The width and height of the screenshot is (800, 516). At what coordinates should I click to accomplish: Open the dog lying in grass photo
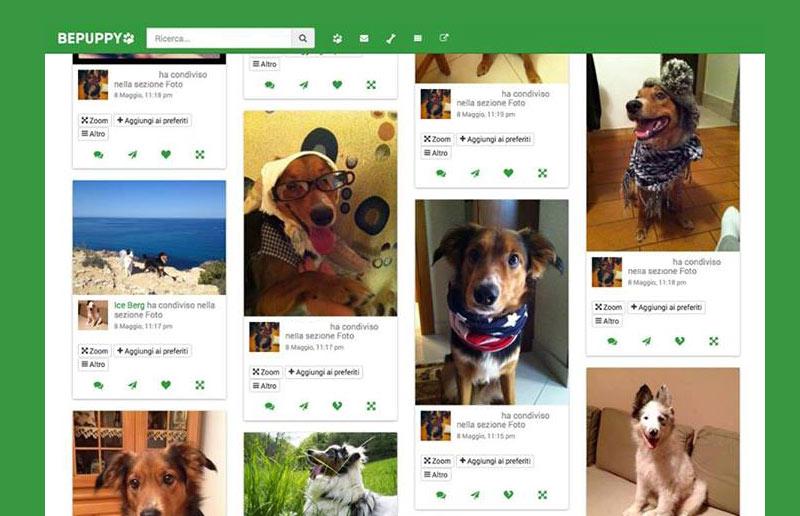point(320,474)
